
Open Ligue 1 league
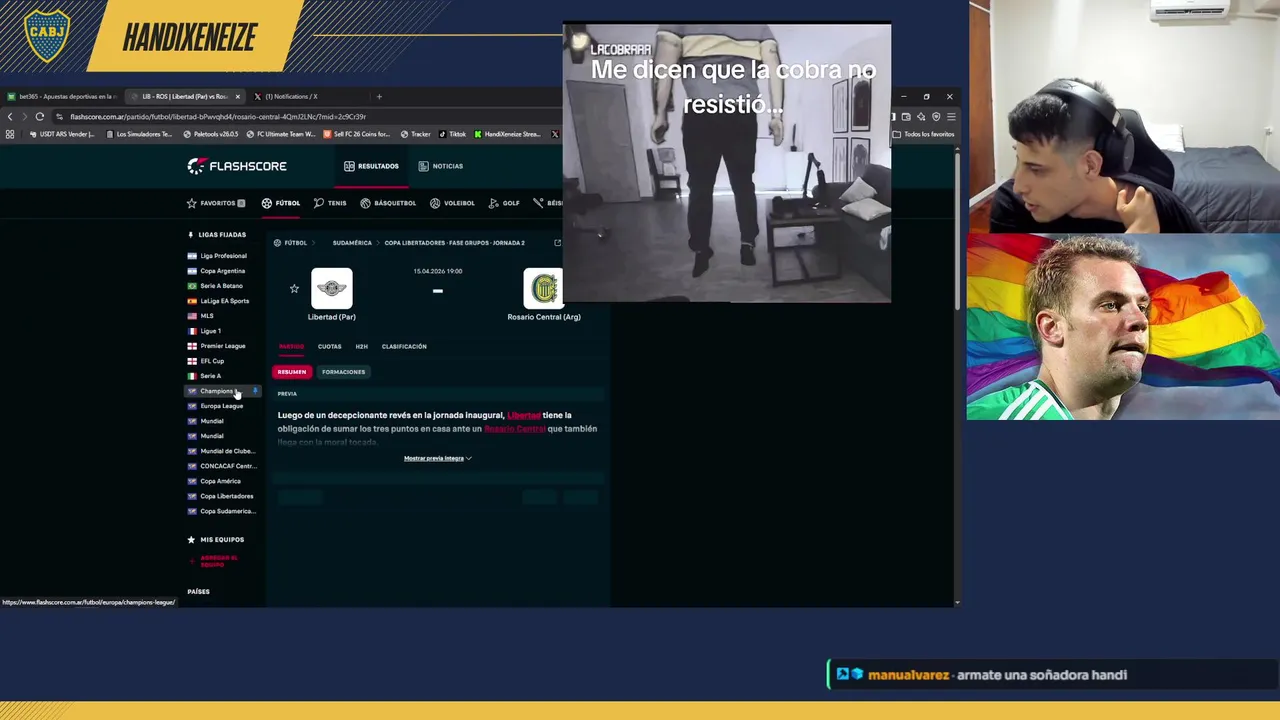point(204,331)
